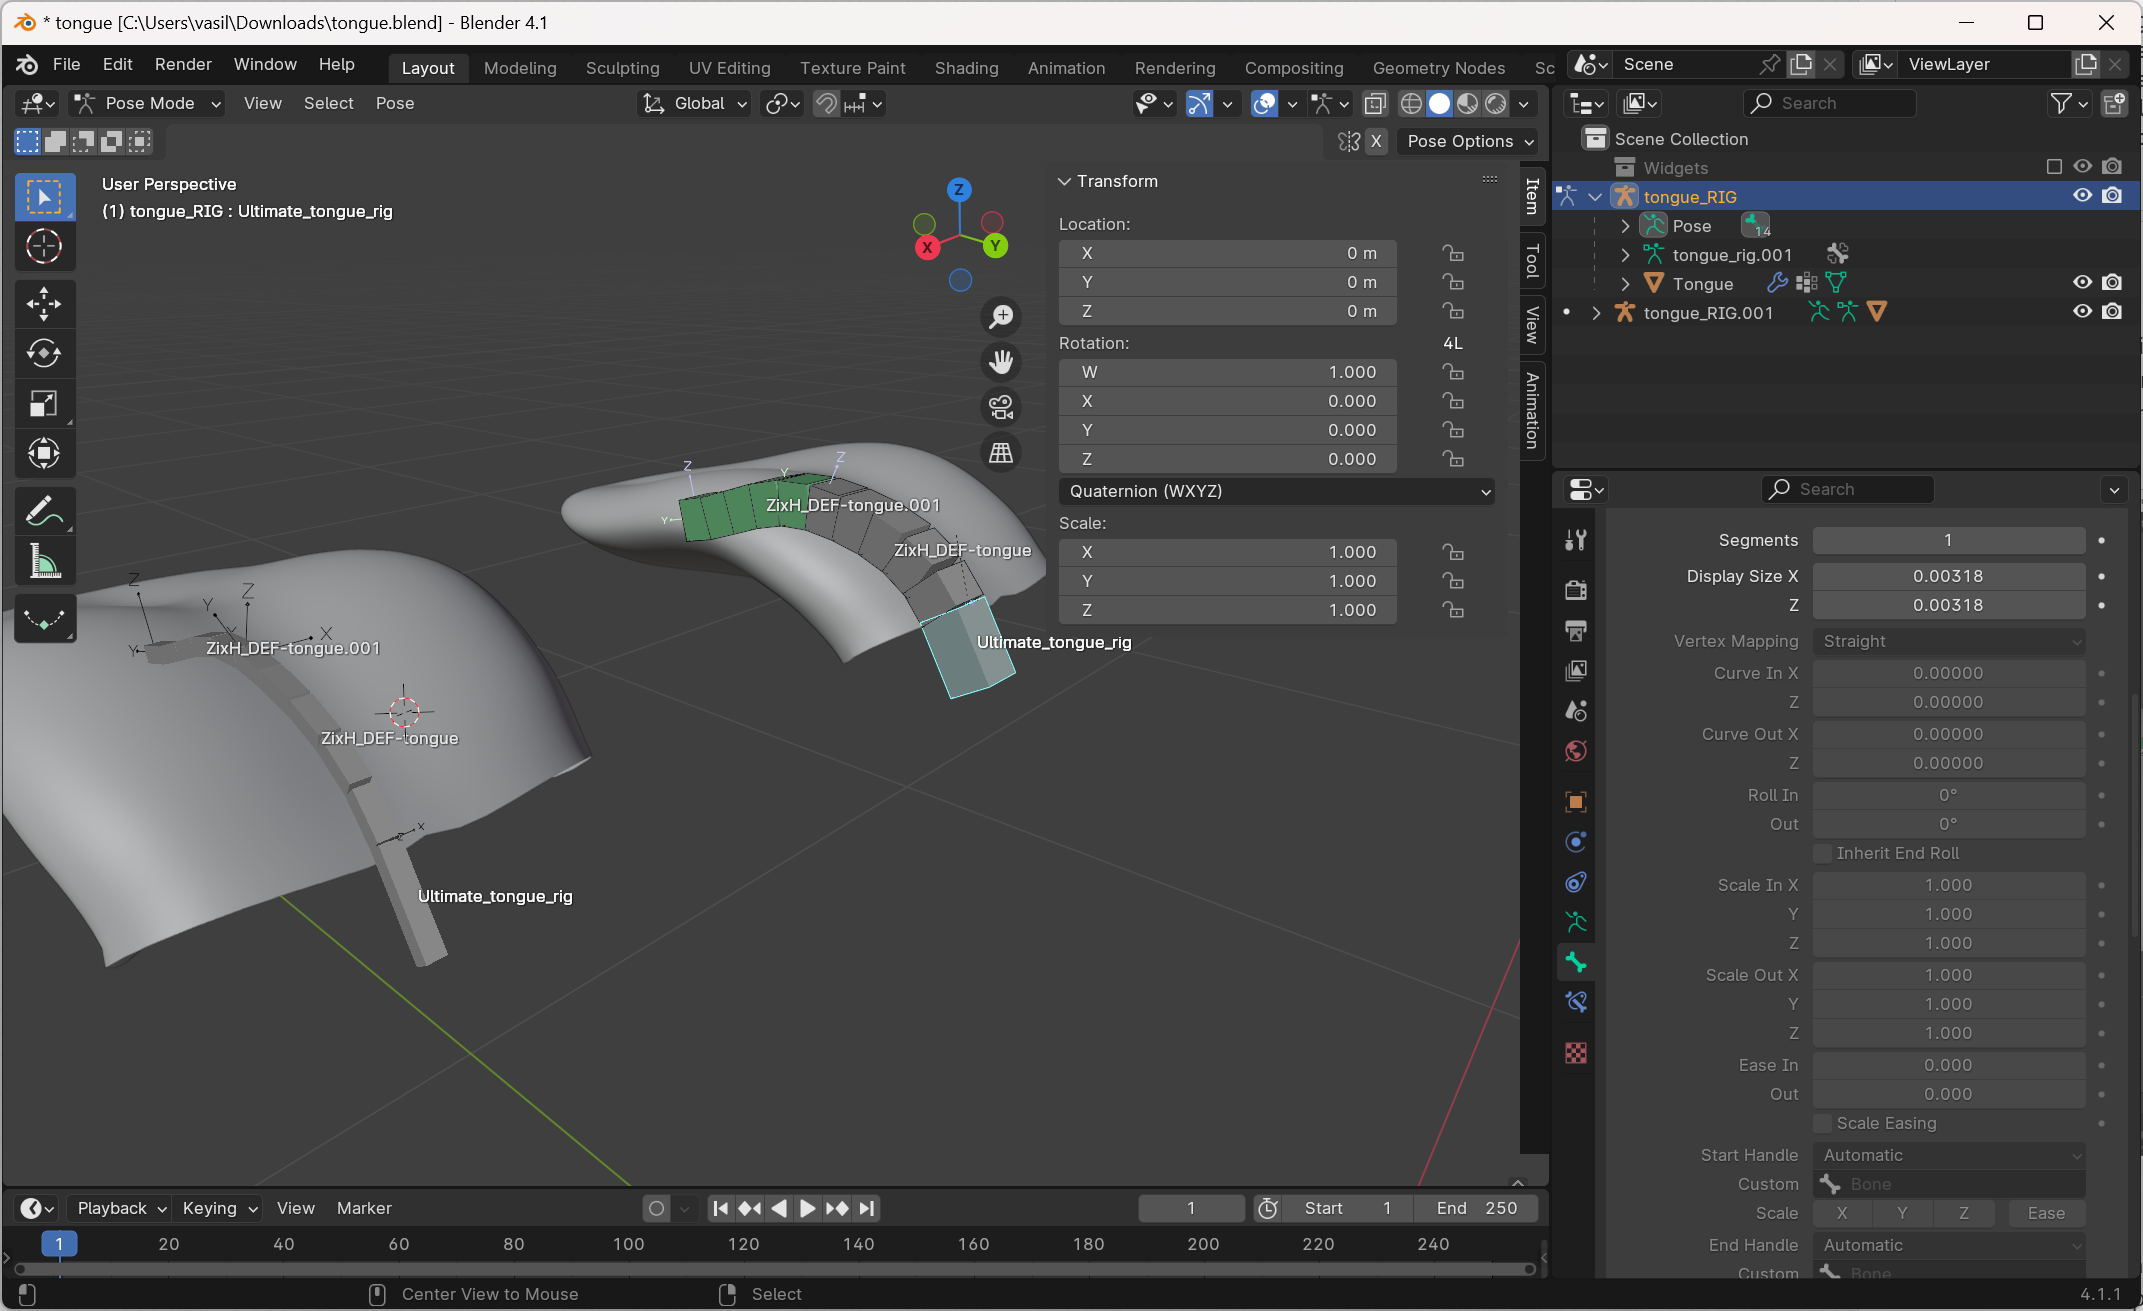Switch to the UV Editing workspace tab
The width and height of the screenshot is (2143, 1311).
(x=729, y=68)
